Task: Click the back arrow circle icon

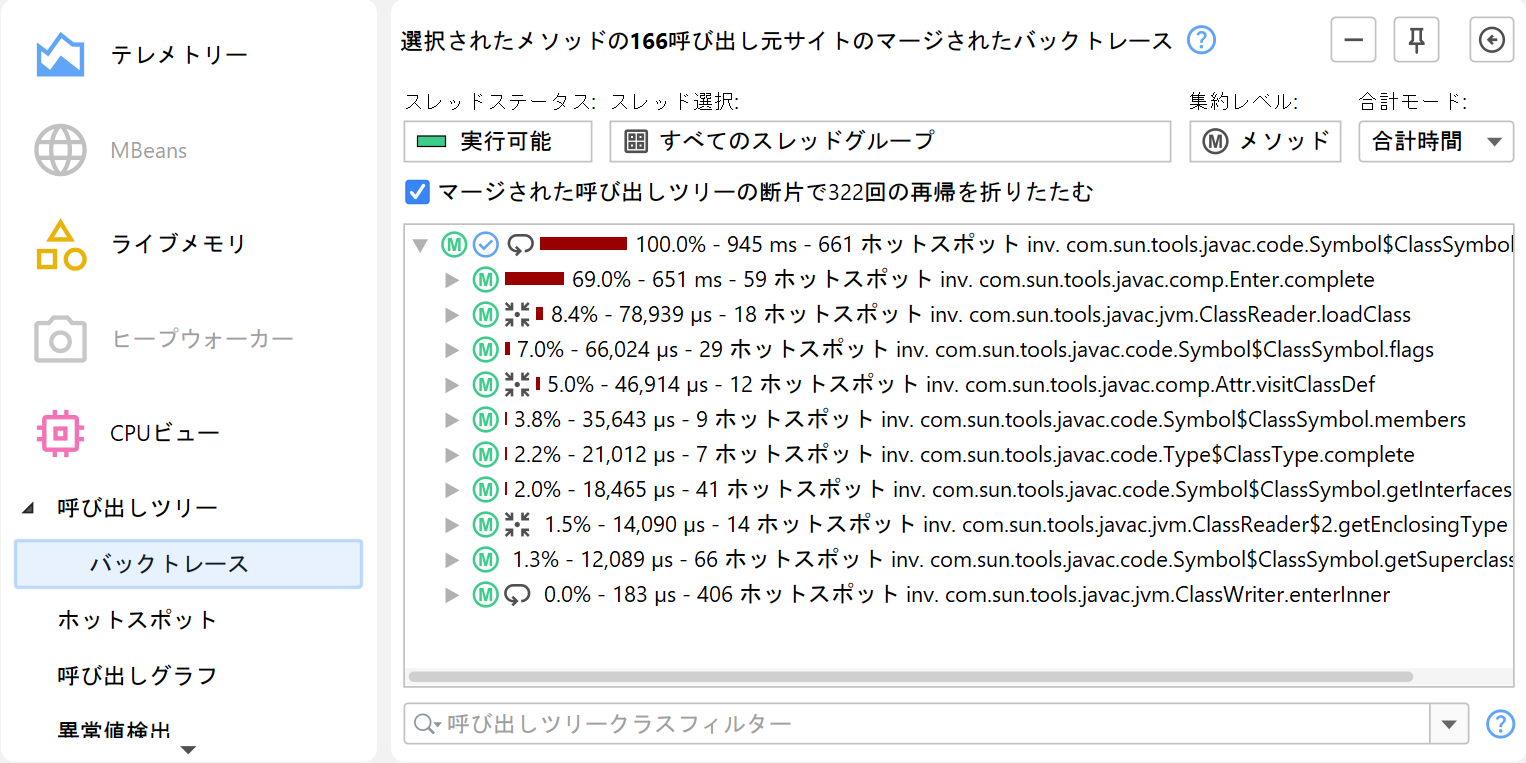Action: 1491,41
